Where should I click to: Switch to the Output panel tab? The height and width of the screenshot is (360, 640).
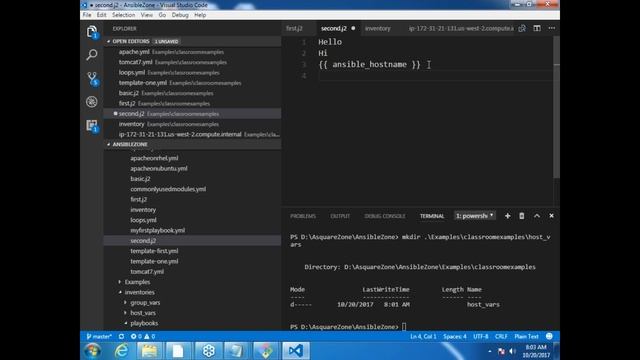coord(340,216)
